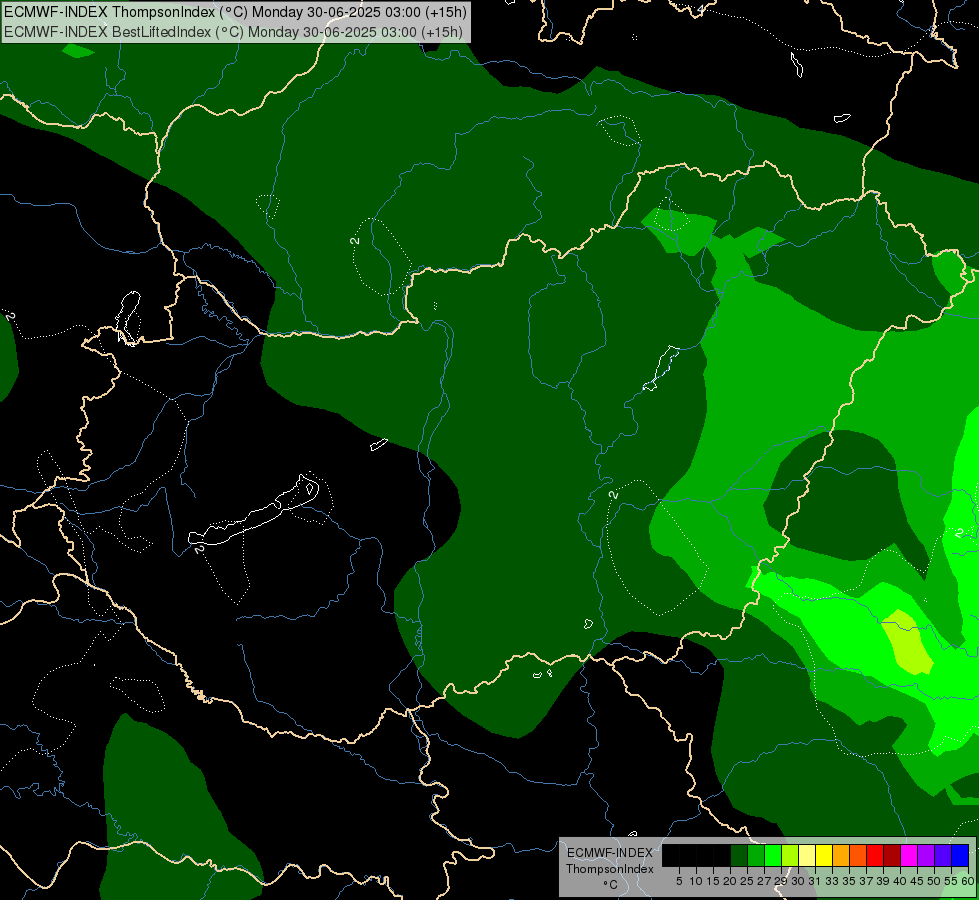The width and height of the screenshot is (979, 900).
Task: Click the °C unit label in legend
Action: tap(611, 885)
